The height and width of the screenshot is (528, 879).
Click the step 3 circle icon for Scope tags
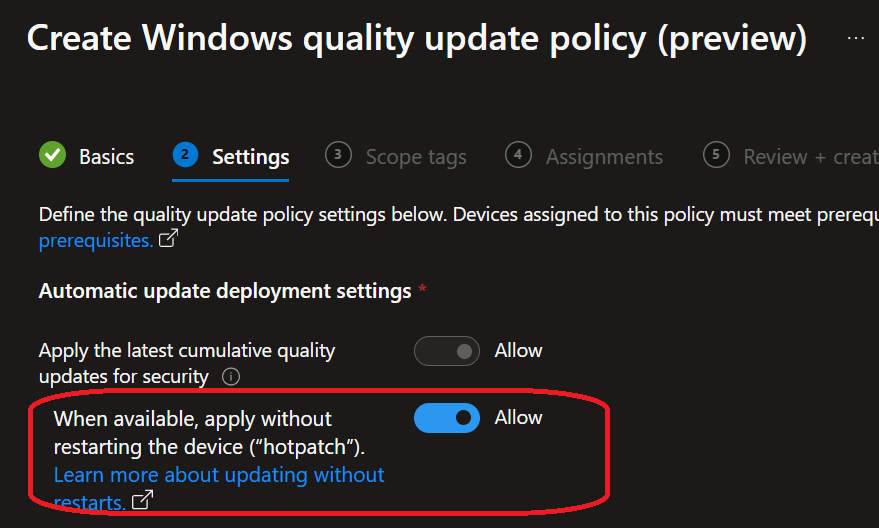[x=338, y=156]
